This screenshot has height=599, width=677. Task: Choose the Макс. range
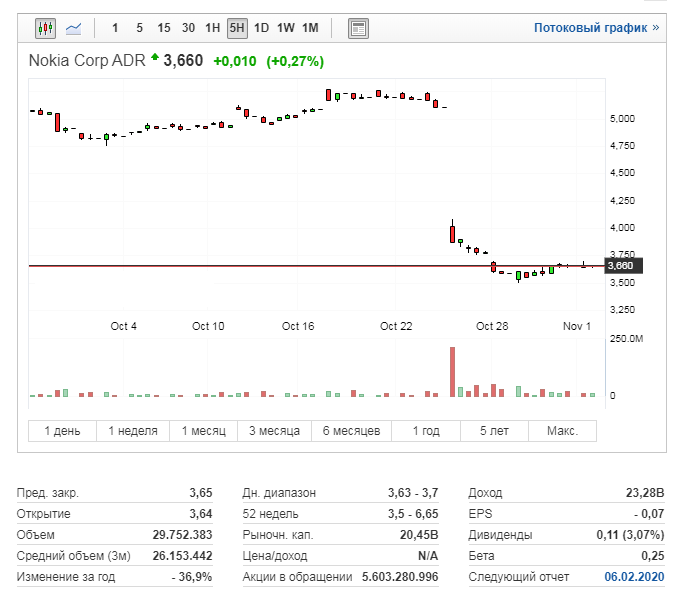click(x=562, y=431)
